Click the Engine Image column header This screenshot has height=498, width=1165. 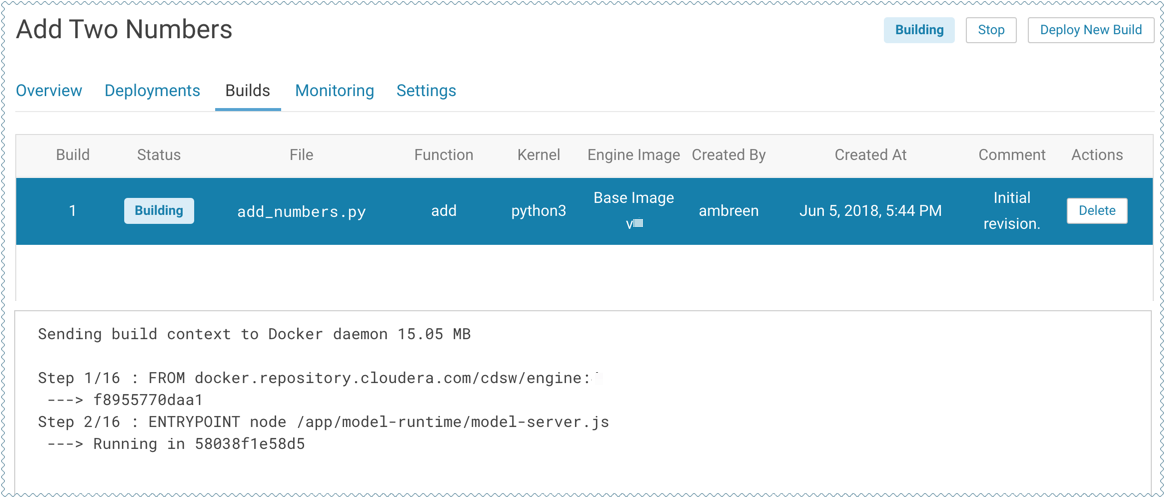click(x=633, y=155)
